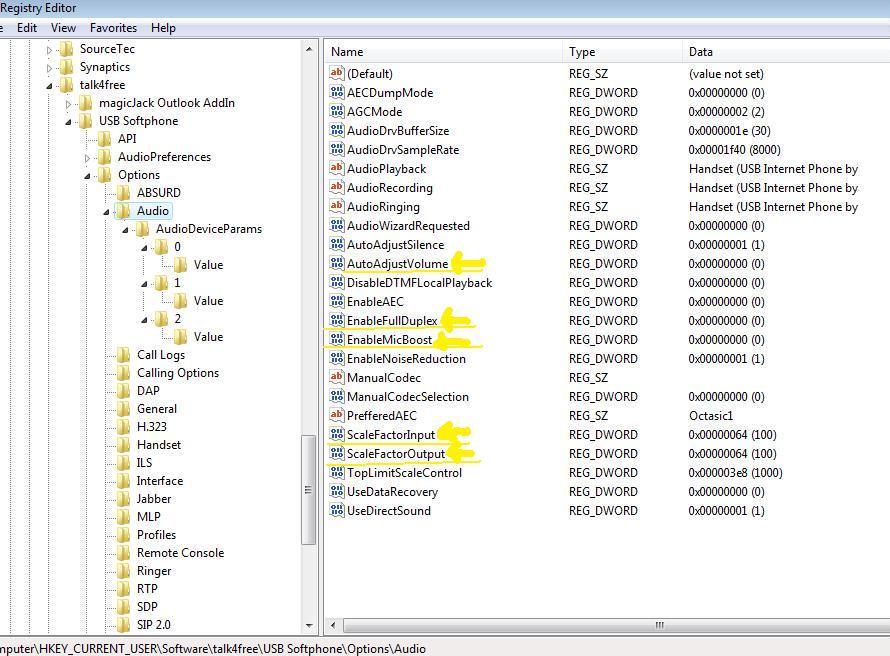Click the AudioRinging string value icon
This screenshot has width=890, height=656.
337,206
